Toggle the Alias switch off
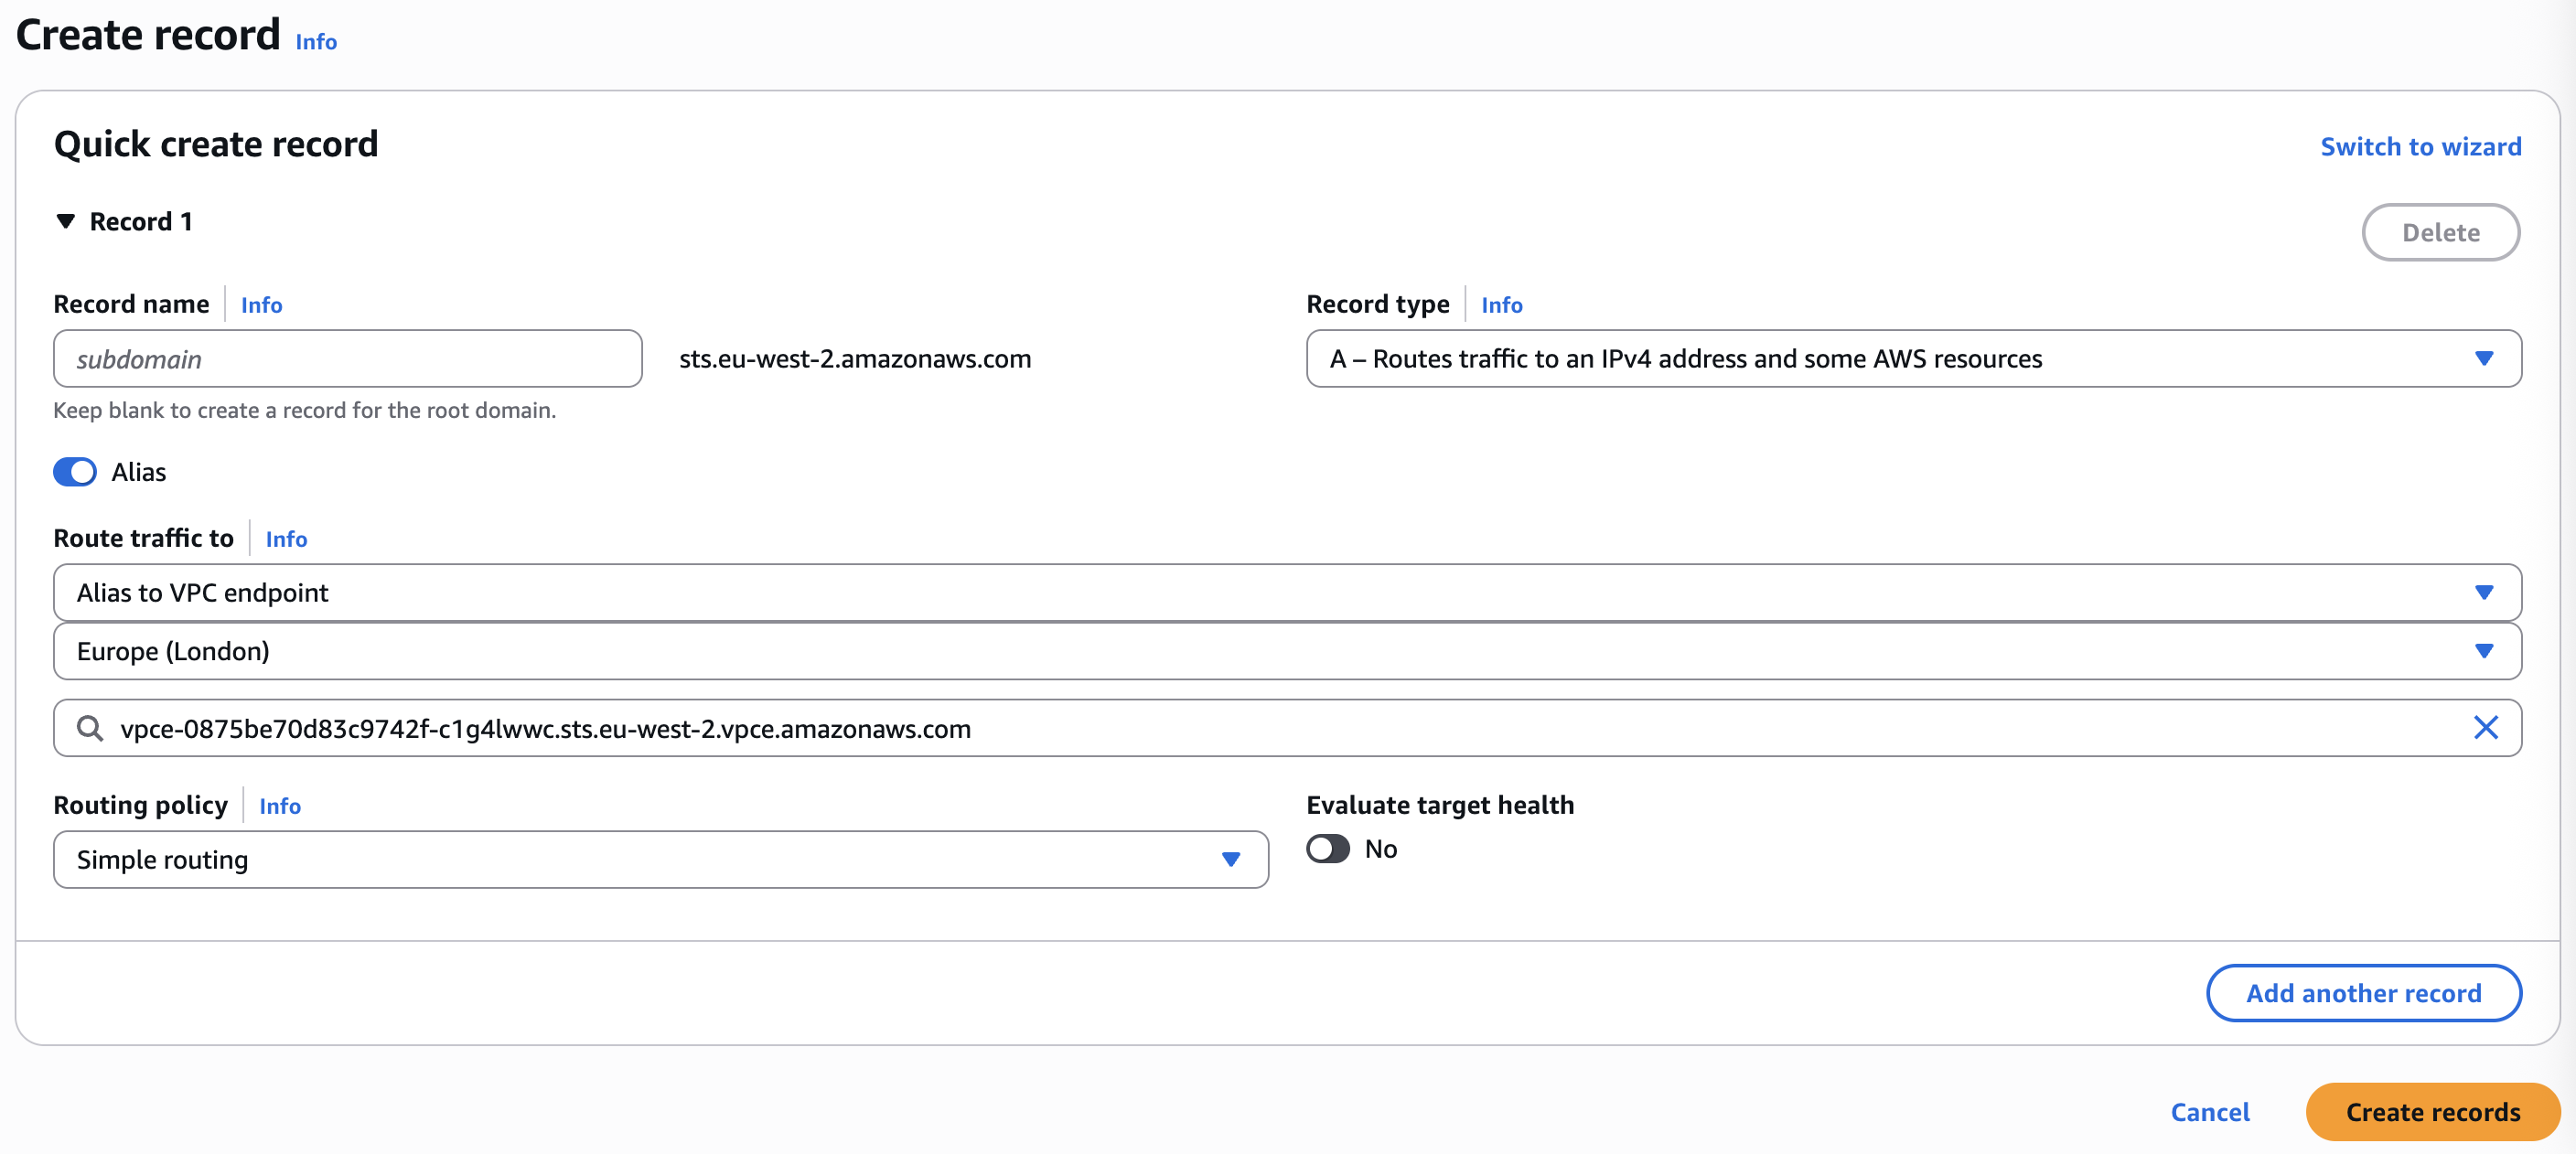This screenshot has height=1154, width=2576. (75, 472)
